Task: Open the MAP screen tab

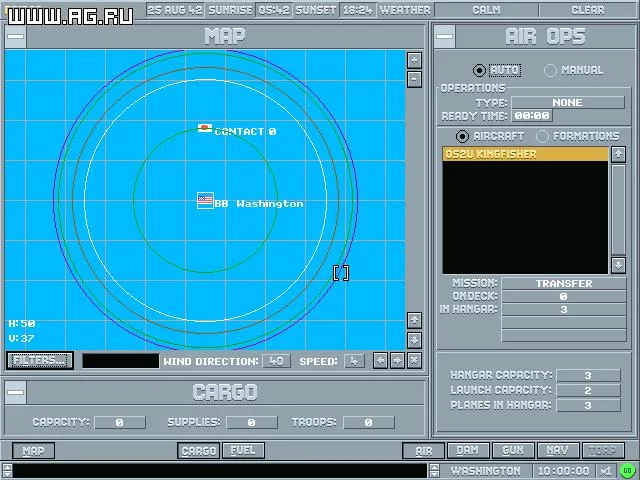Action: 33,451
